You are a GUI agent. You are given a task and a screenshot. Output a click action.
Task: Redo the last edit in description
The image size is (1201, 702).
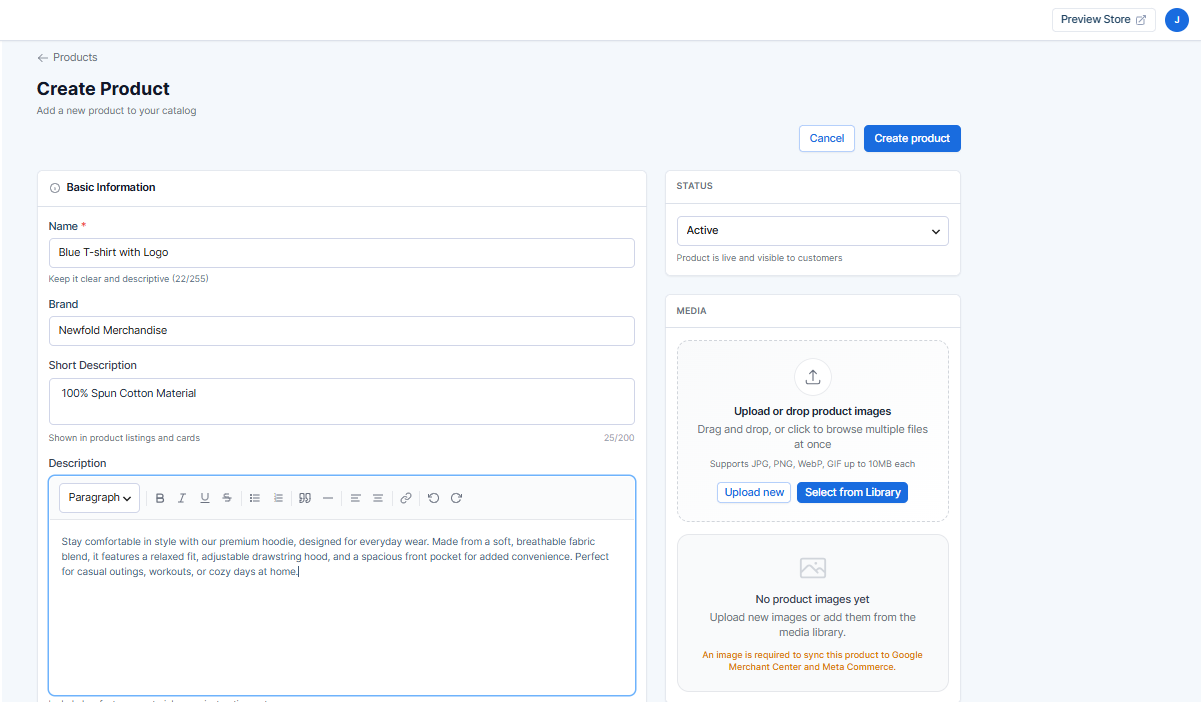point(456,498)
